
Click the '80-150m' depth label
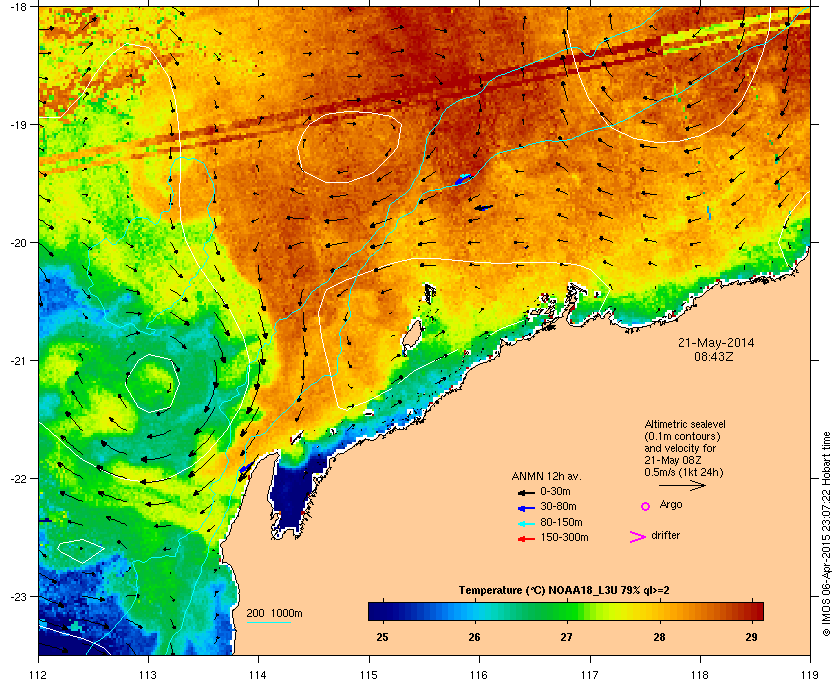(561, 522)
